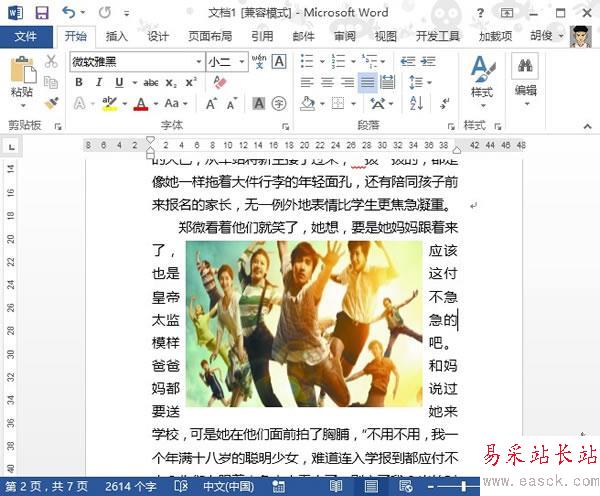The width and height of the screenshot is (600, 496).
Task: Open the Font dialog launcher
Action: [285, 126]
